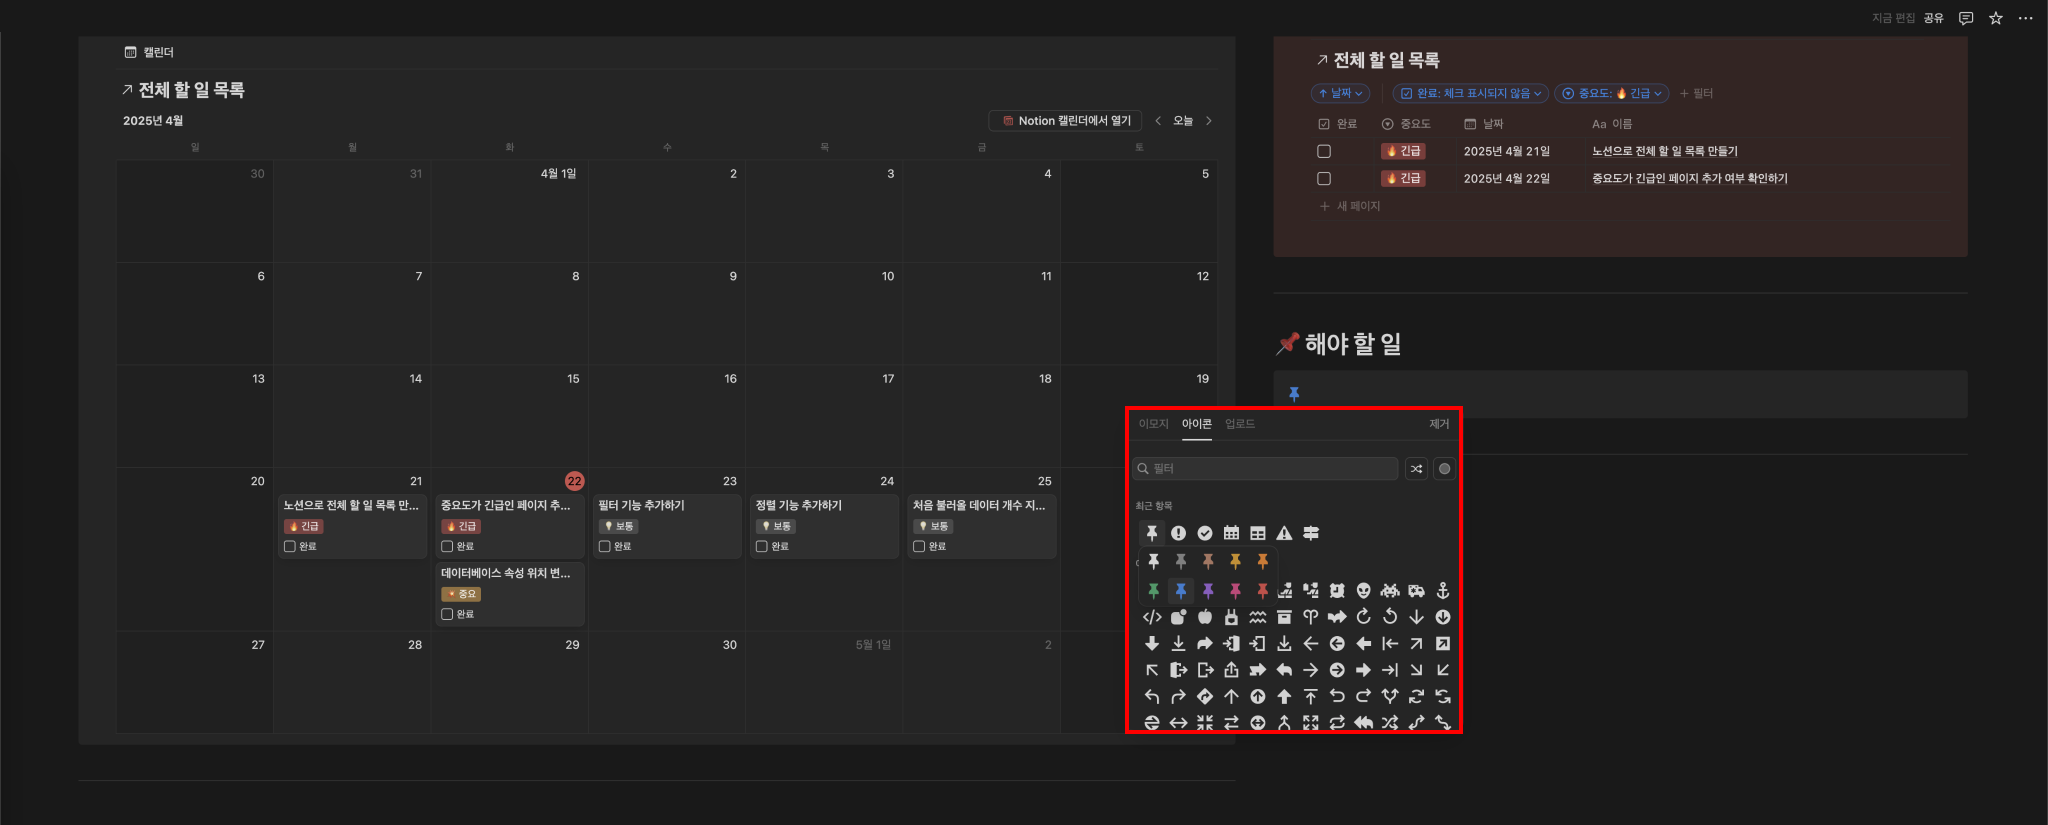Tick 완료 on April 21 calendar card
Viewport: 2048px width, 825px height.
point(290,546)
